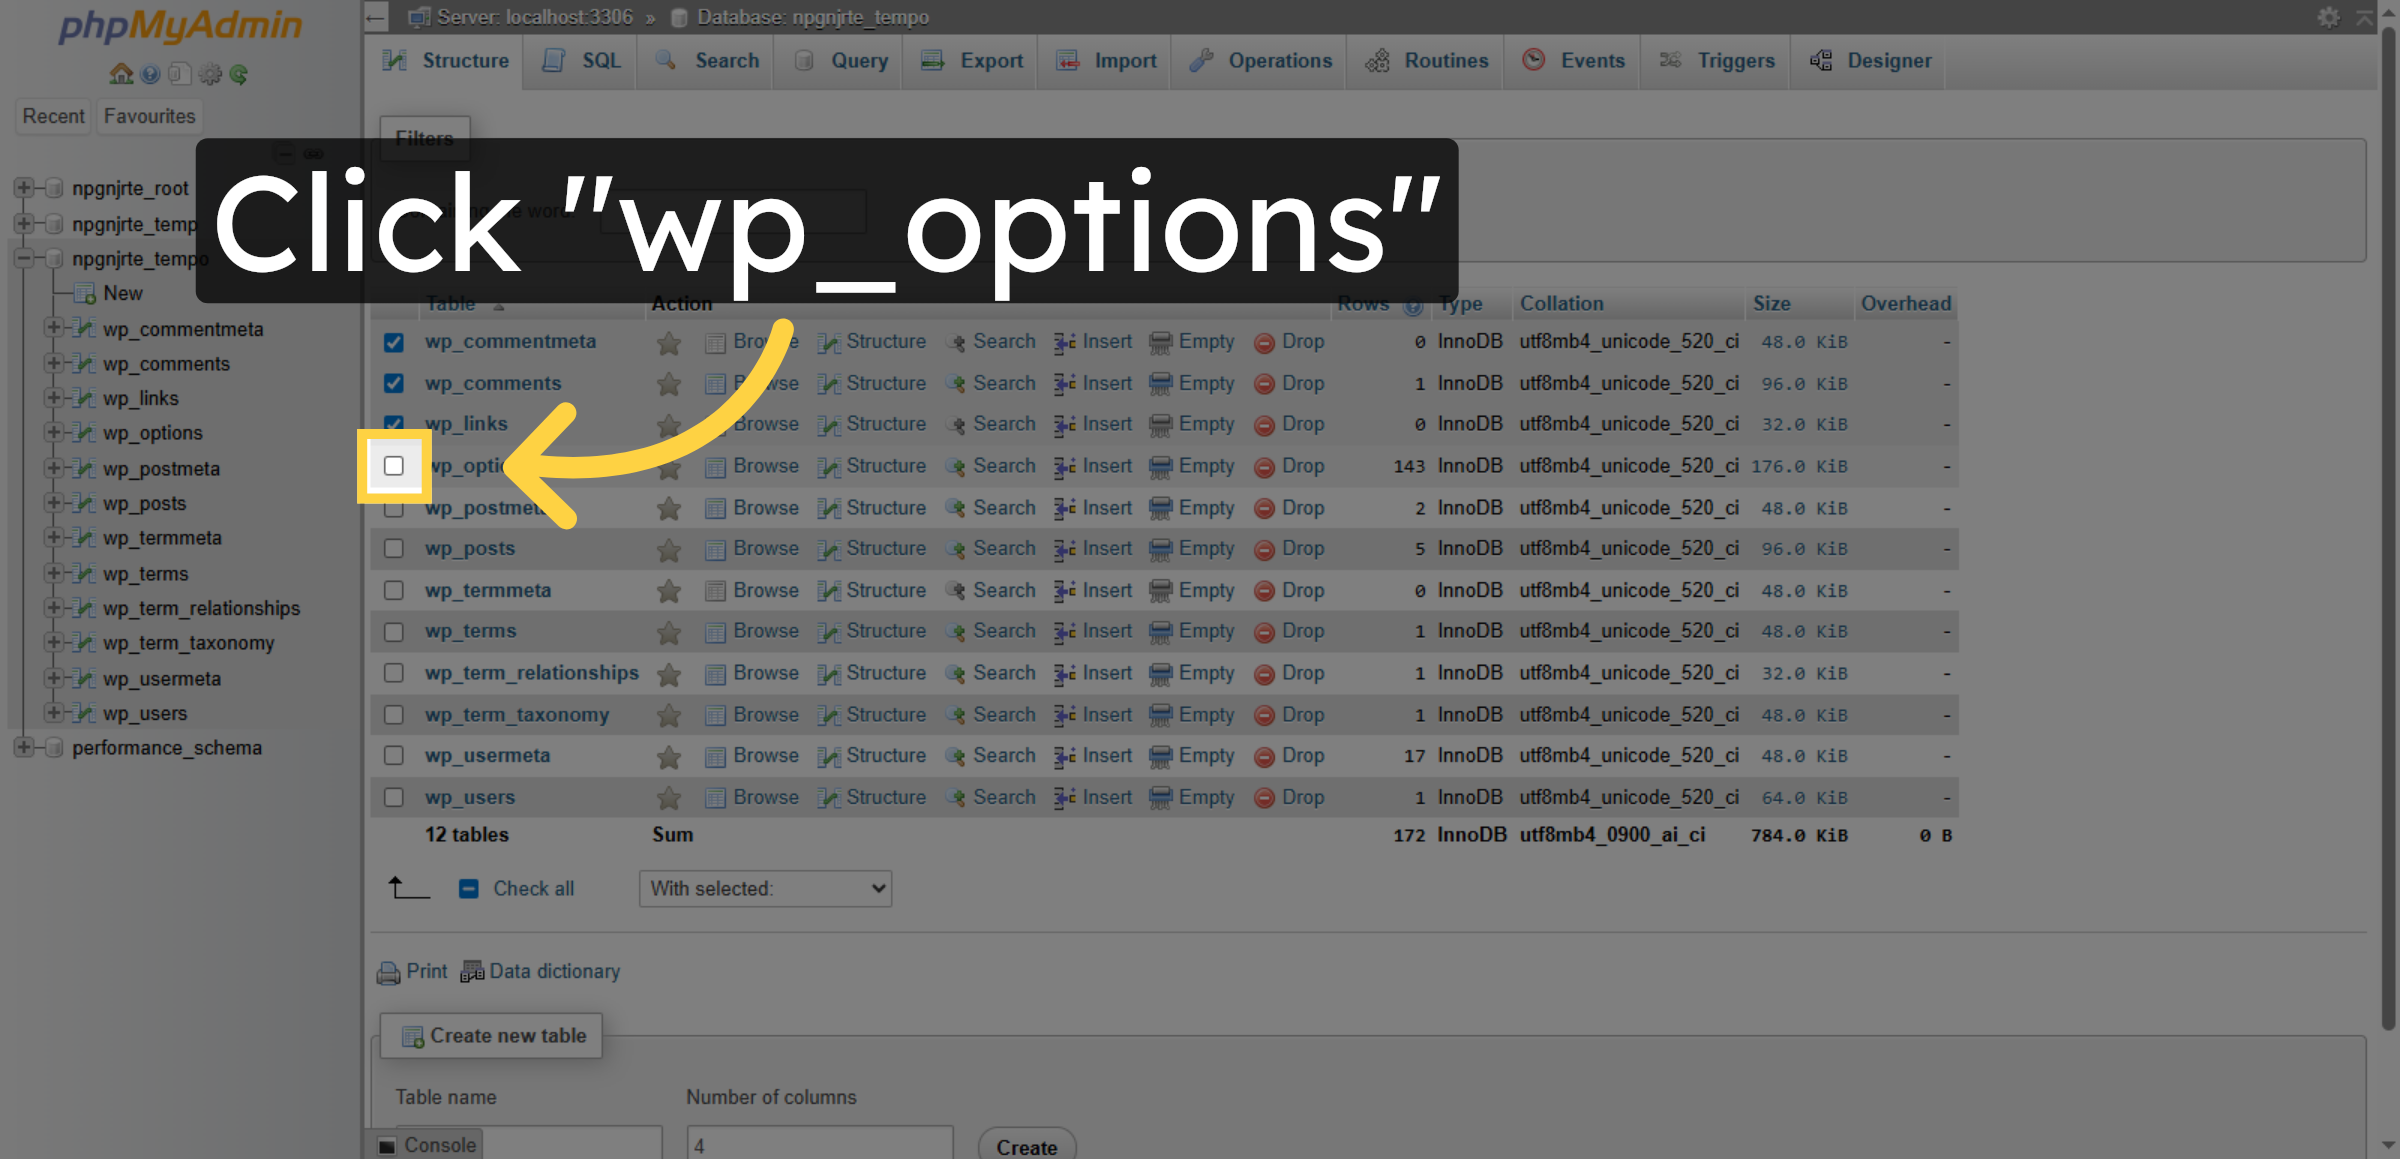Collapse the npgnjrte_tempo database tree
The height and width of the screenshot is (1159, 2400).
tap(24, 258)
